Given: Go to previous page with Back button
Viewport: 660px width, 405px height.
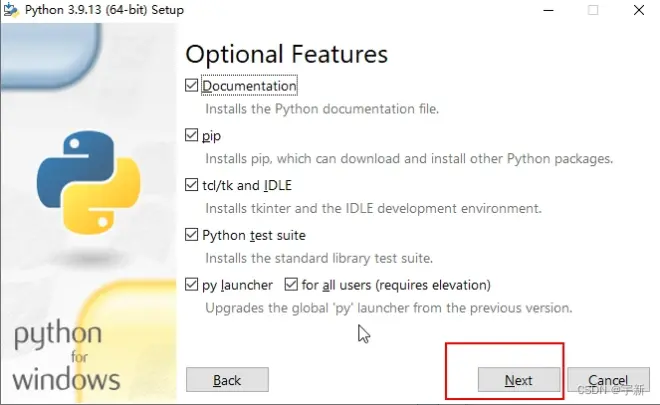Looking at the screenshot, I should [x=227, y=380].
